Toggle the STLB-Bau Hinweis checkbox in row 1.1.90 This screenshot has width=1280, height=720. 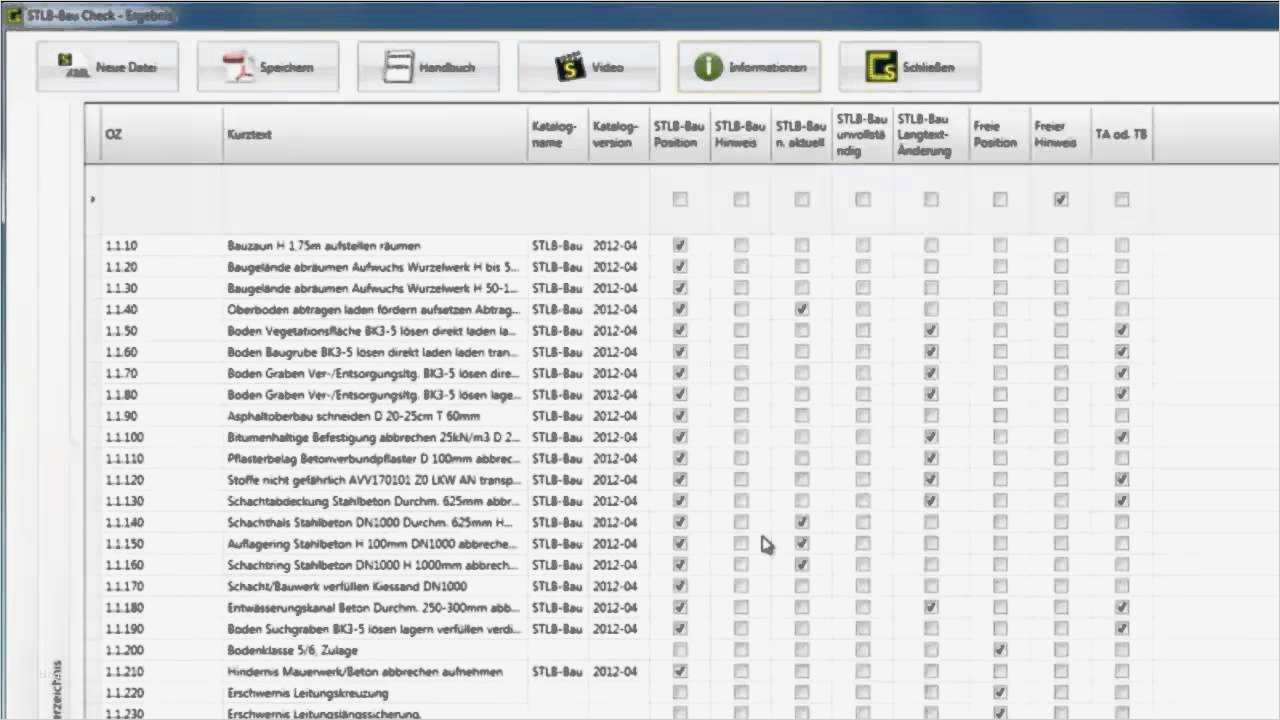(741, 416)
